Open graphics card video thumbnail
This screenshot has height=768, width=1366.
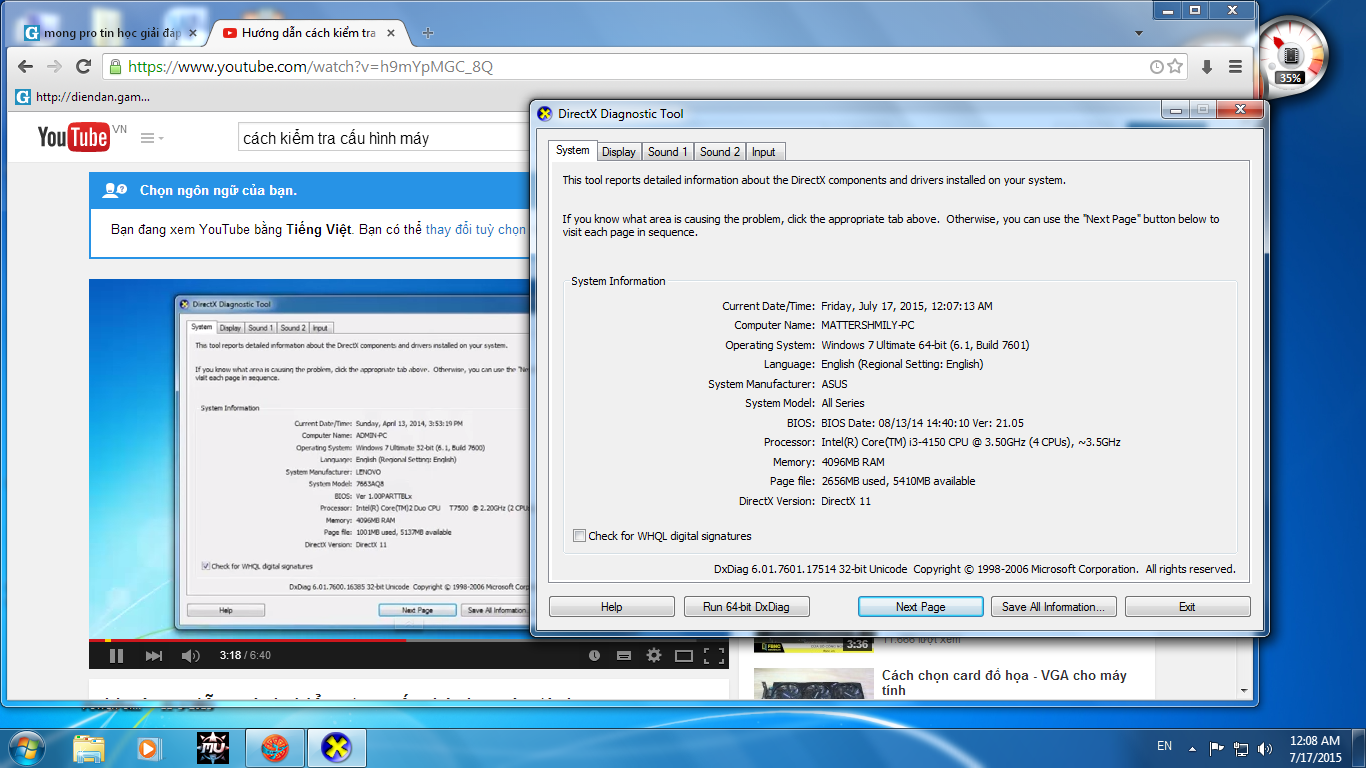coord(812,686)
